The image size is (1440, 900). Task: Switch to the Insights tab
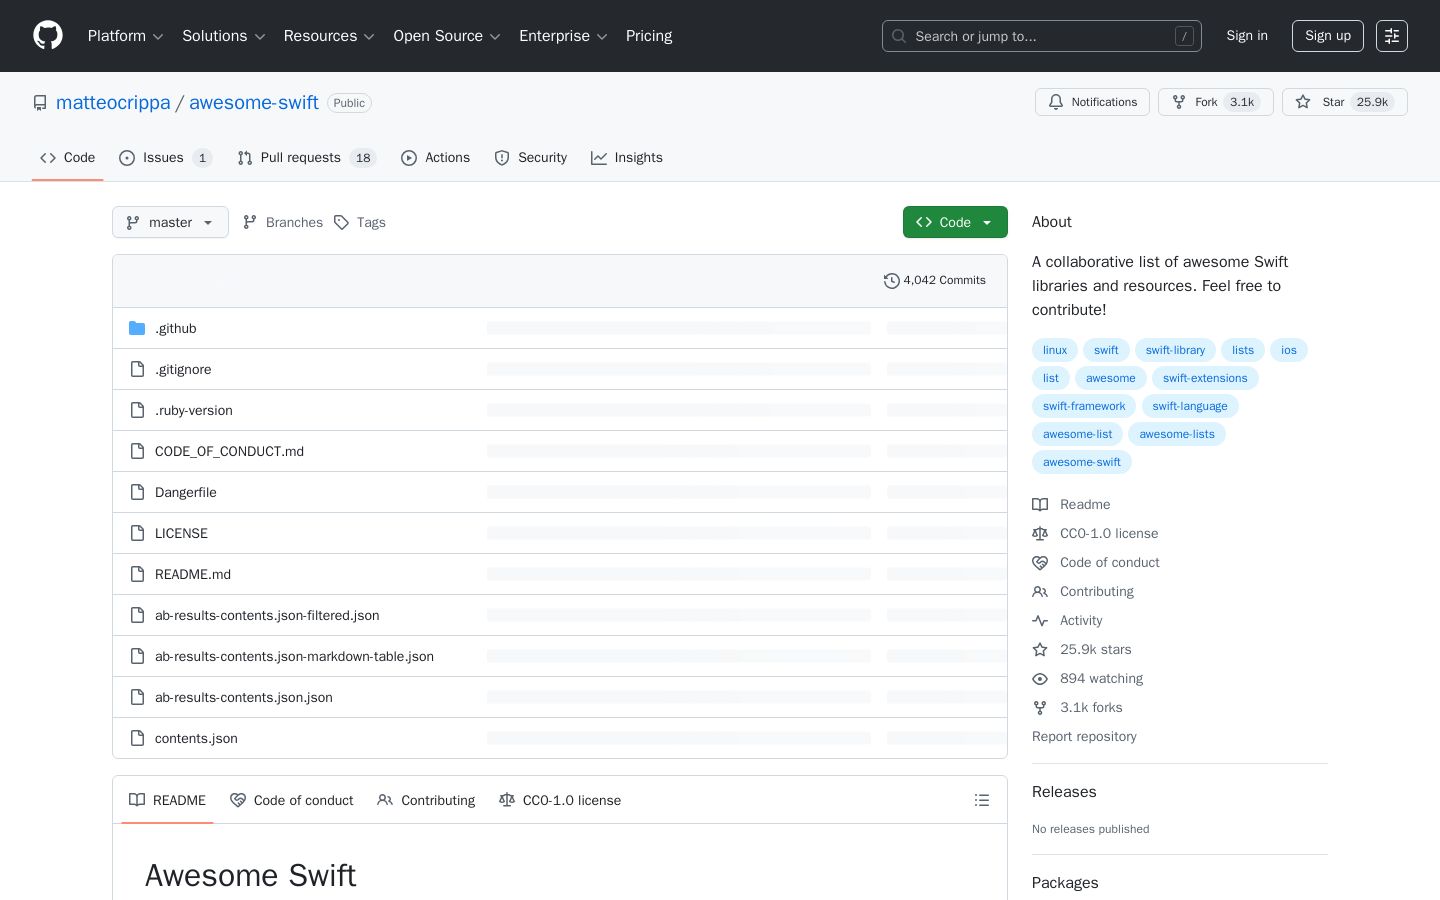point(626,158)
